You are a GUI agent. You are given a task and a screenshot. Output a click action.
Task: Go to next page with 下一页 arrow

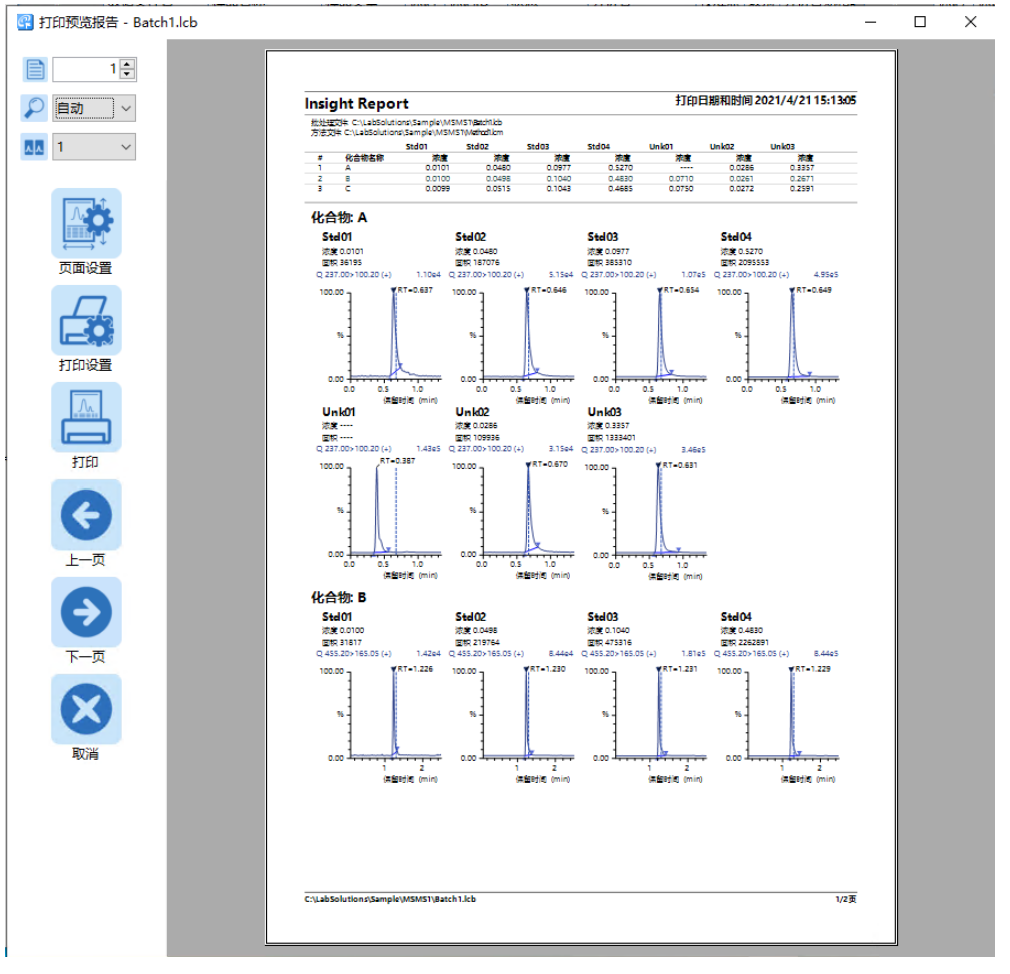pyautogui.click(x=86, y=611)
